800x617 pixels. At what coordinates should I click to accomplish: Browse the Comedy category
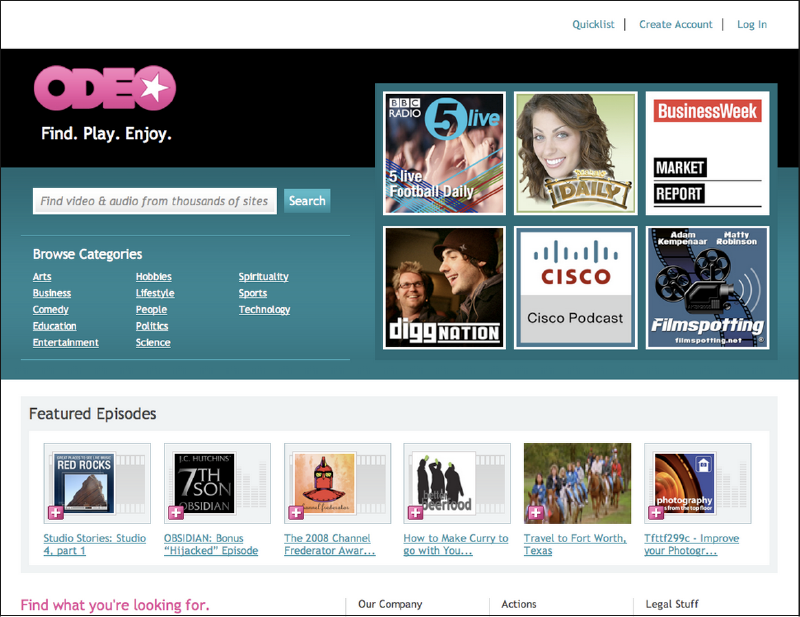tap(51, 310)
